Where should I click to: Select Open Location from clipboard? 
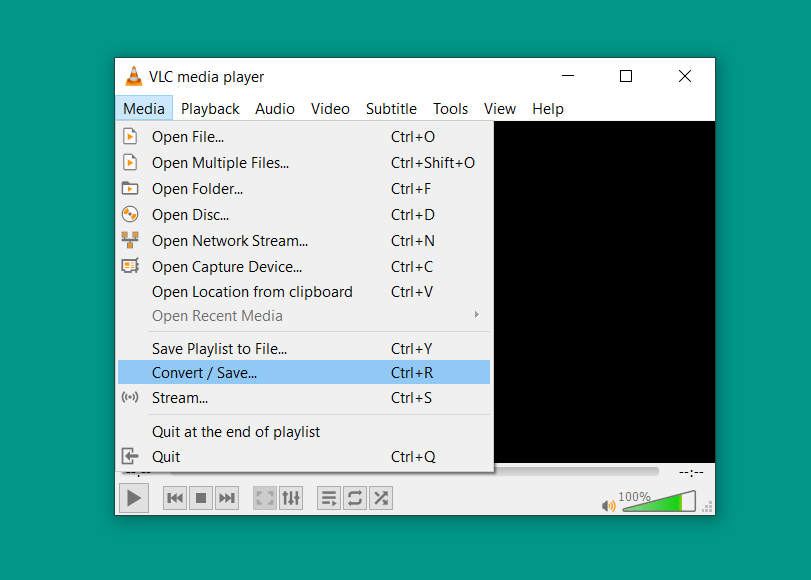pyautogui.click(x=304, y=292)
